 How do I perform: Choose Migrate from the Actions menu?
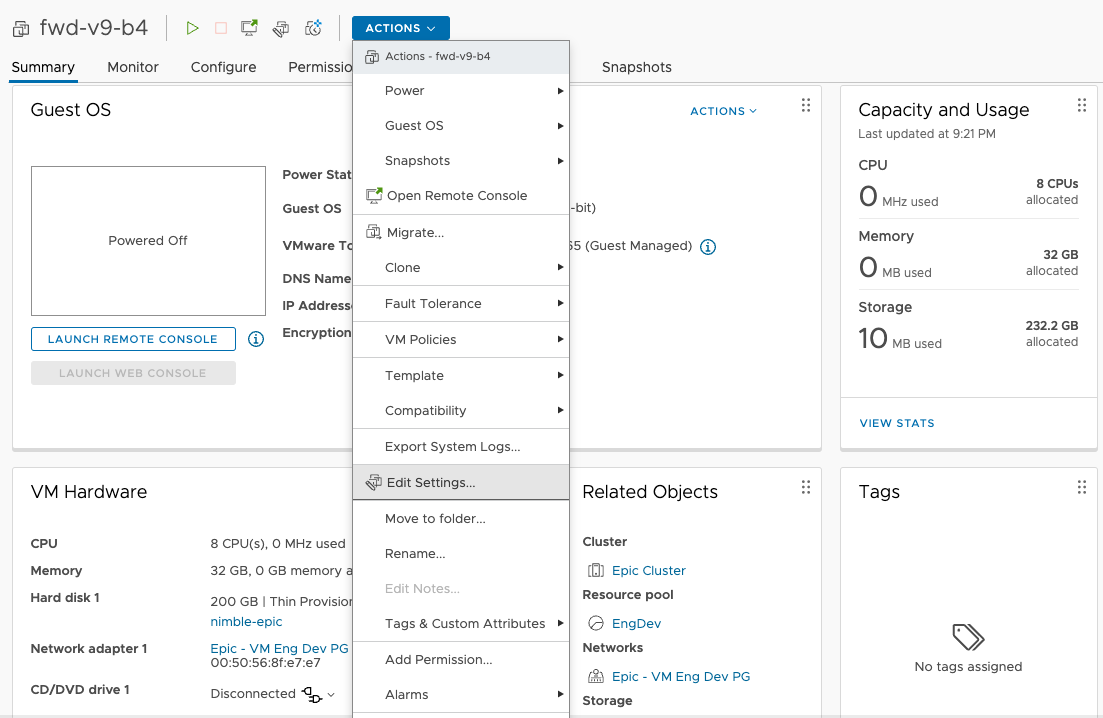coord(414,232)
